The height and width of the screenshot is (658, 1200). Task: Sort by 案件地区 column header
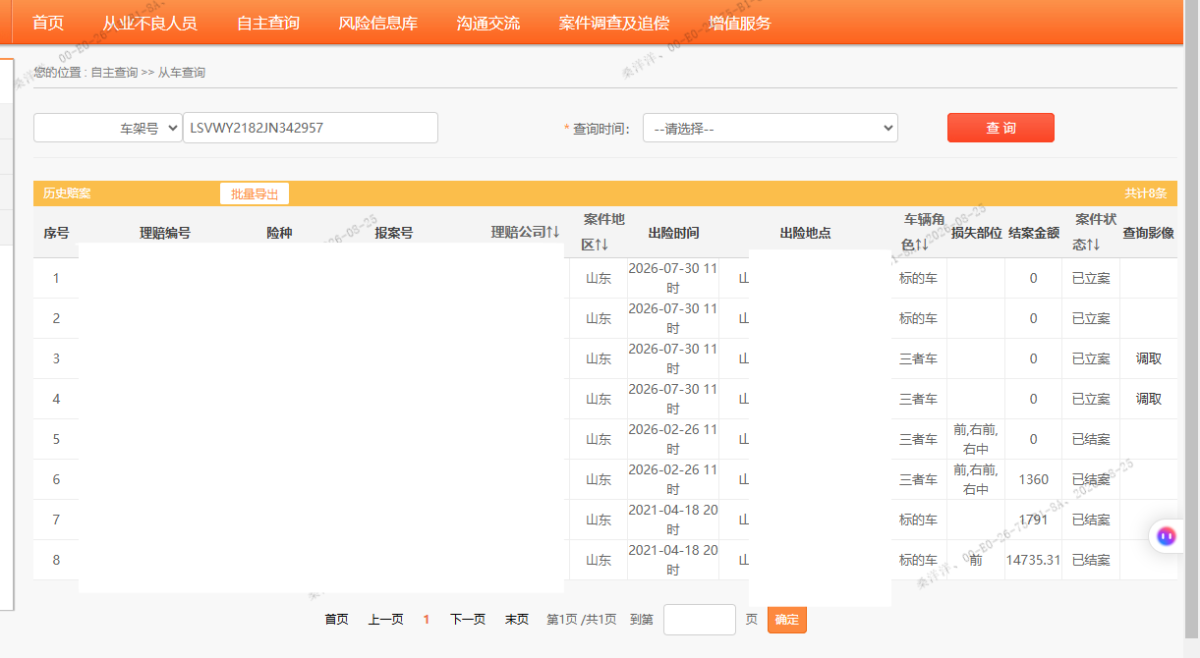pyautogui.click(x=603, y=232)
